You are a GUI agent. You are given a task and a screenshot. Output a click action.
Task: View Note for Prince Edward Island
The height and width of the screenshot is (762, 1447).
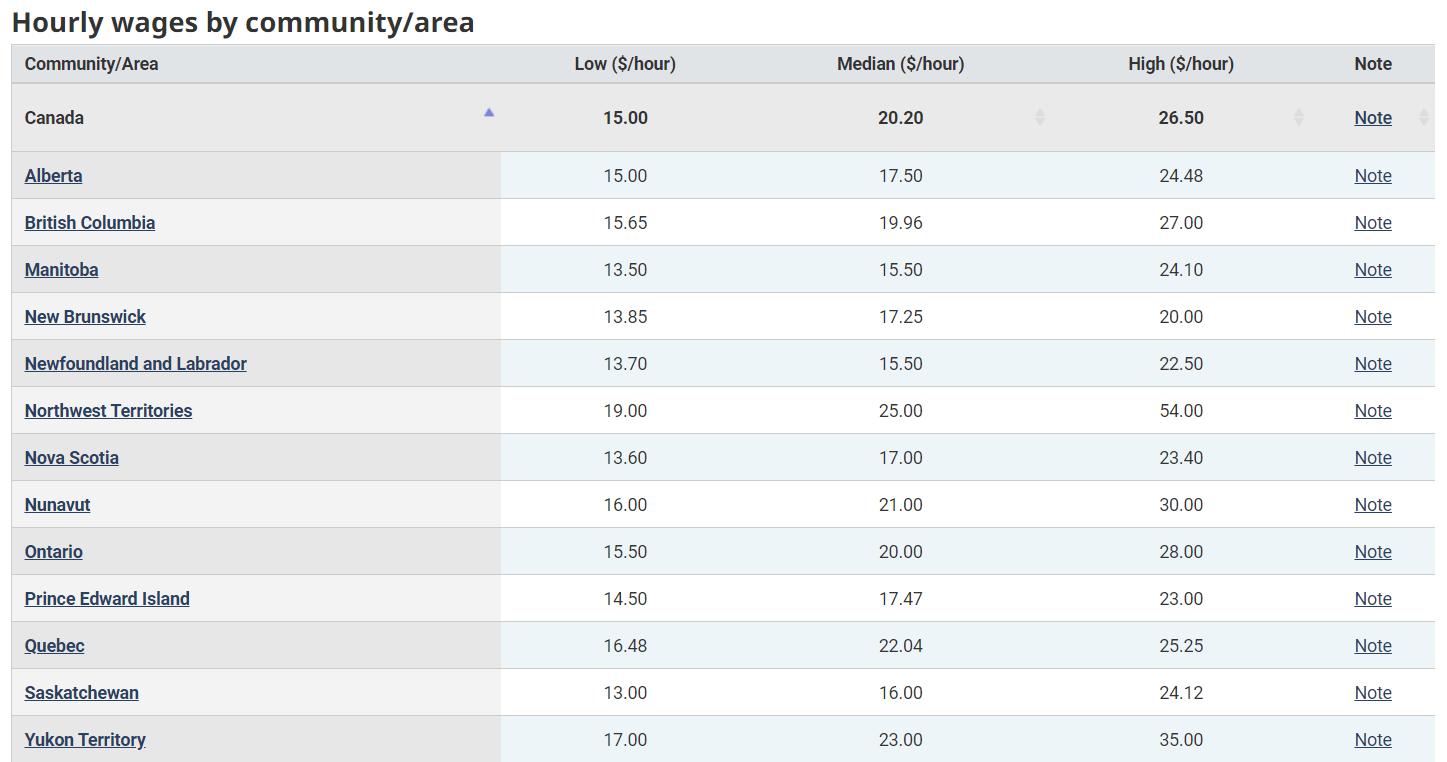coord(1373,598)
